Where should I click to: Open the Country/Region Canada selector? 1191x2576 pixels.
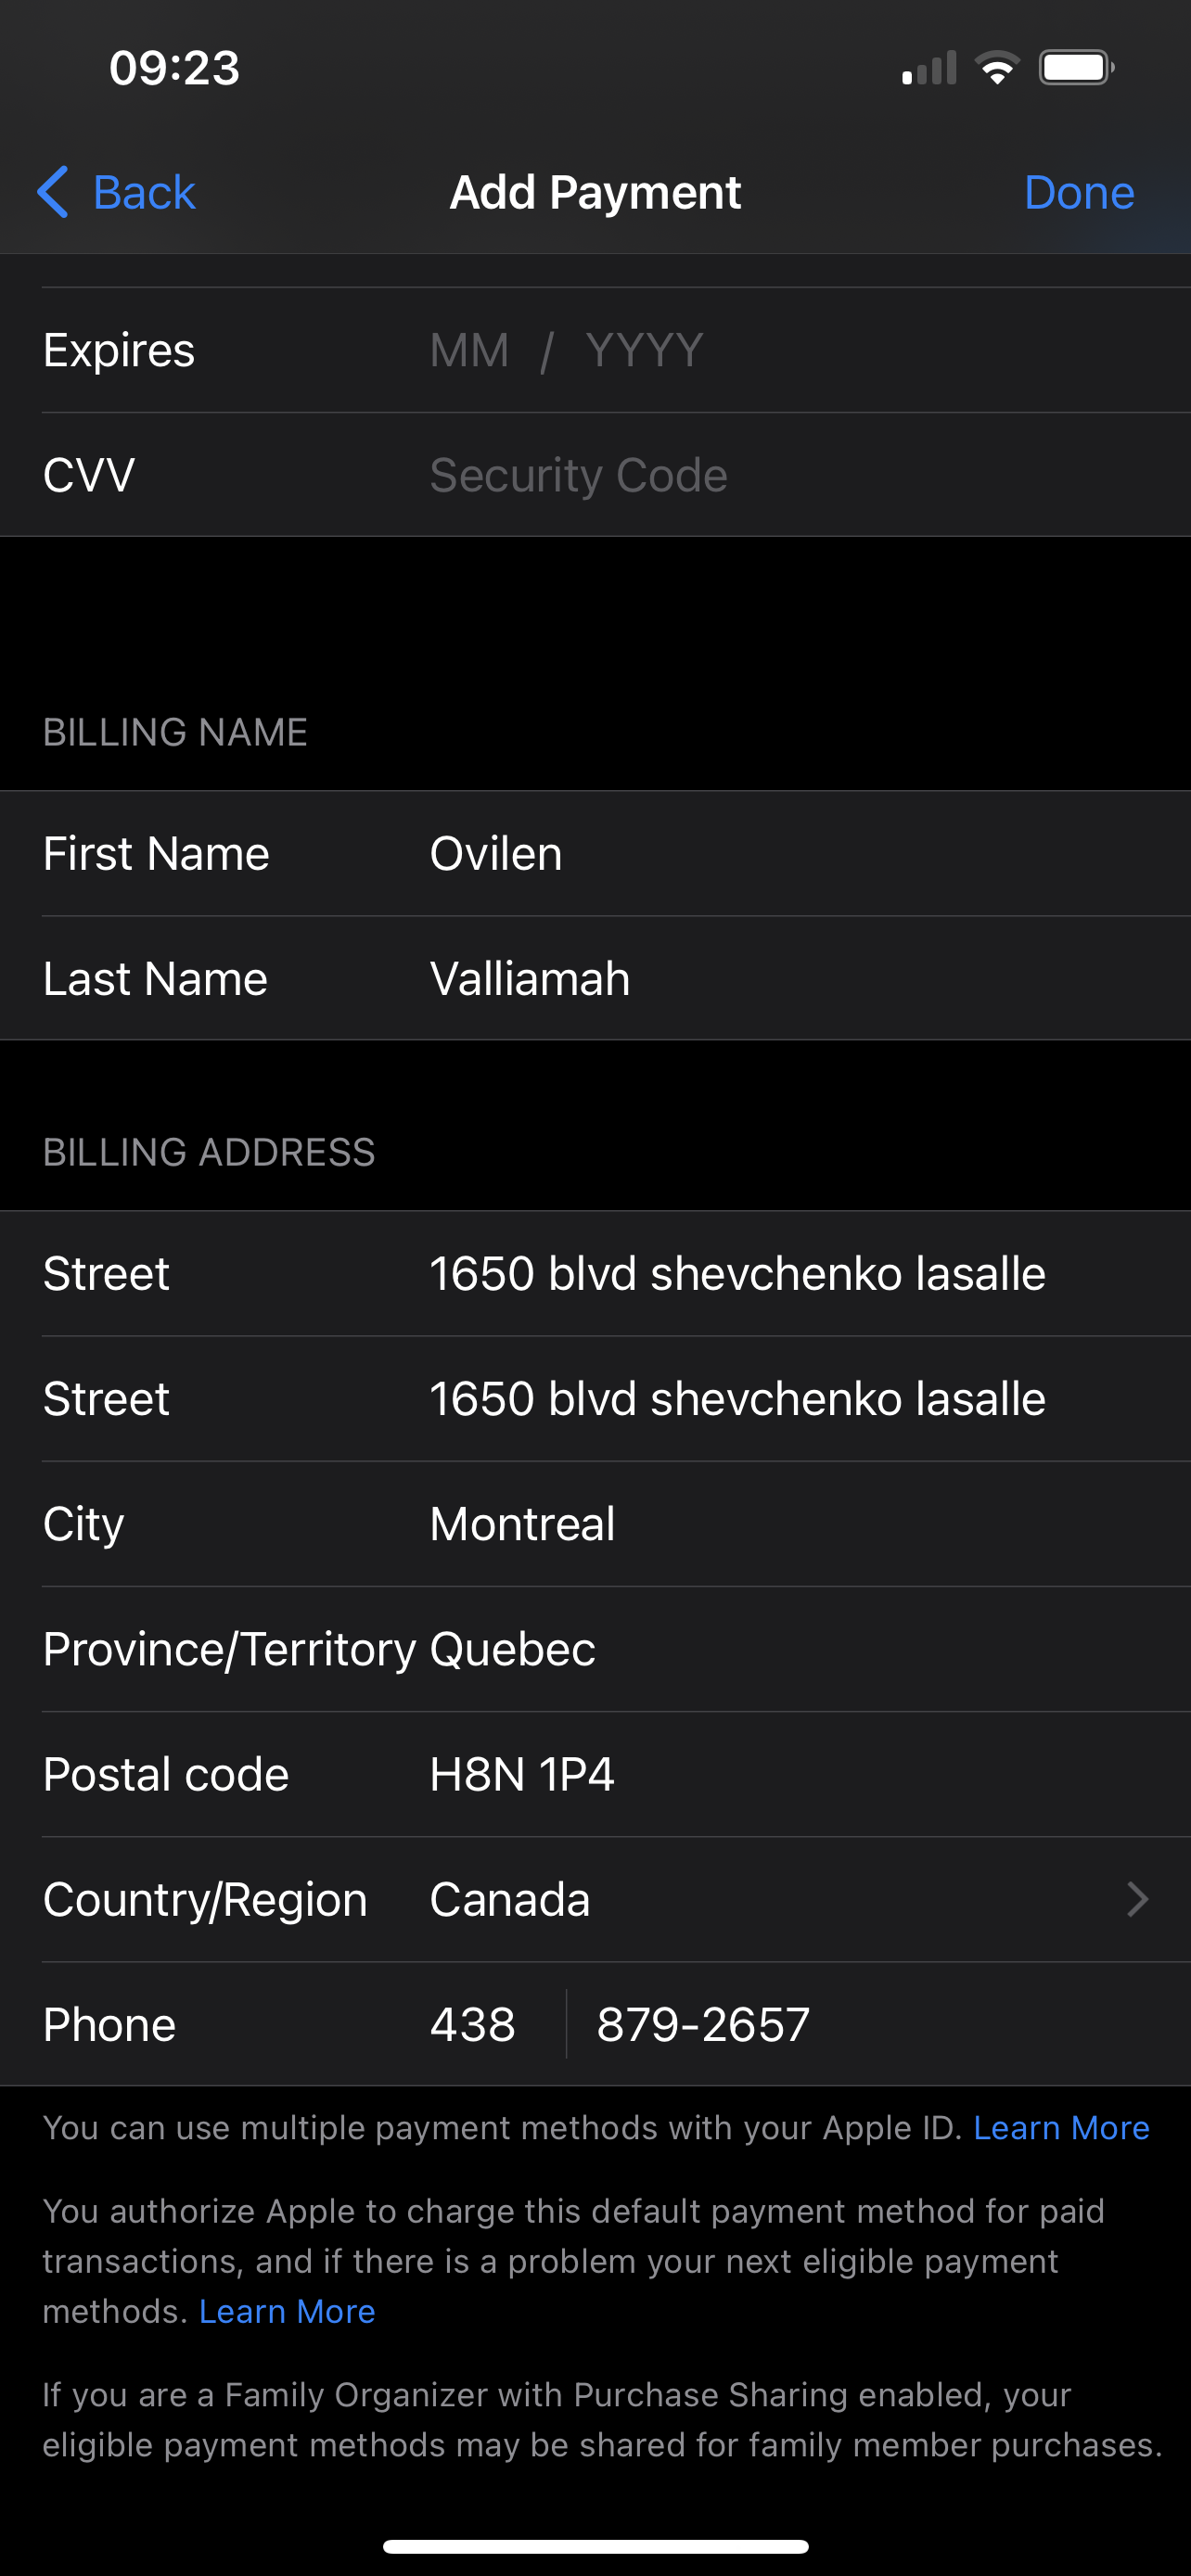pos(595,1899)
